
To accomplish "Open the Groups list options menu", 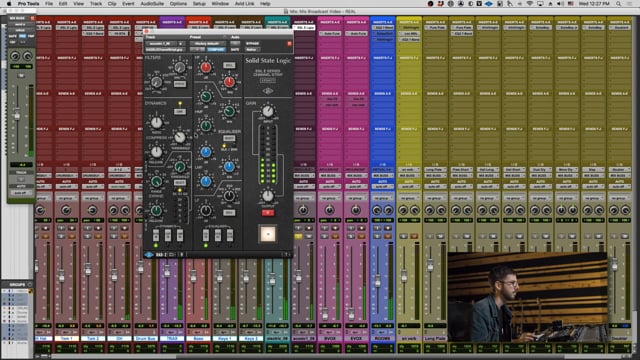I will click(x=30, y=284).
